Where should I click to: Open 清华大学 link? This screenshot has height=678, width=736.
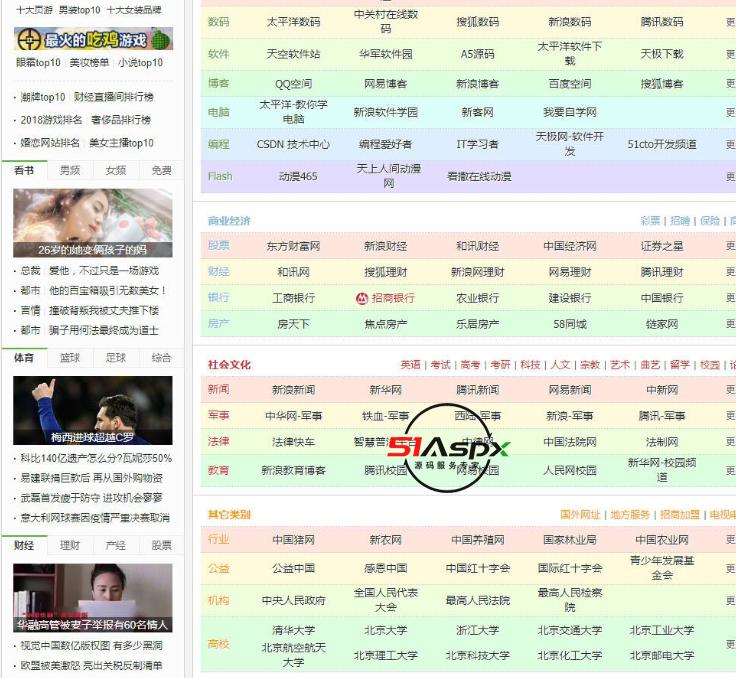tap(293, 630)
